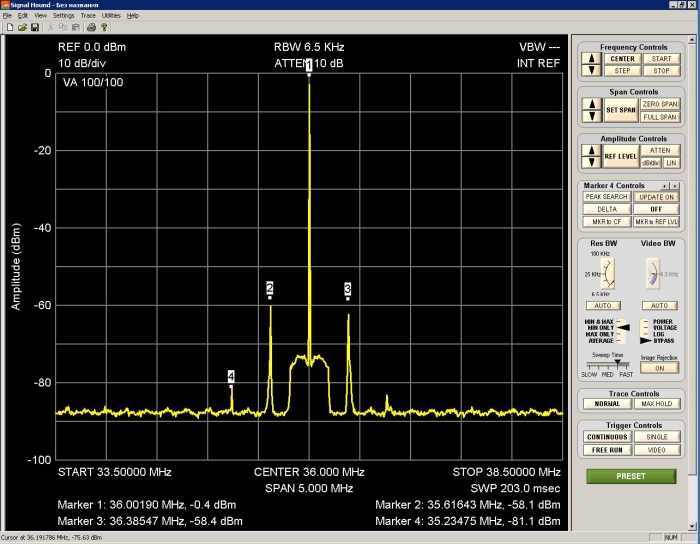Viewport: 700px width, 544px height.
Task: Save with the floppy disk icon
Action: click(35, 27)
